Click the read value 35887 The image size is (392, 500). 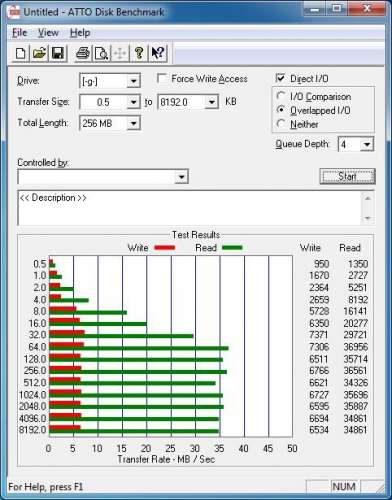(x=356, y=406)
